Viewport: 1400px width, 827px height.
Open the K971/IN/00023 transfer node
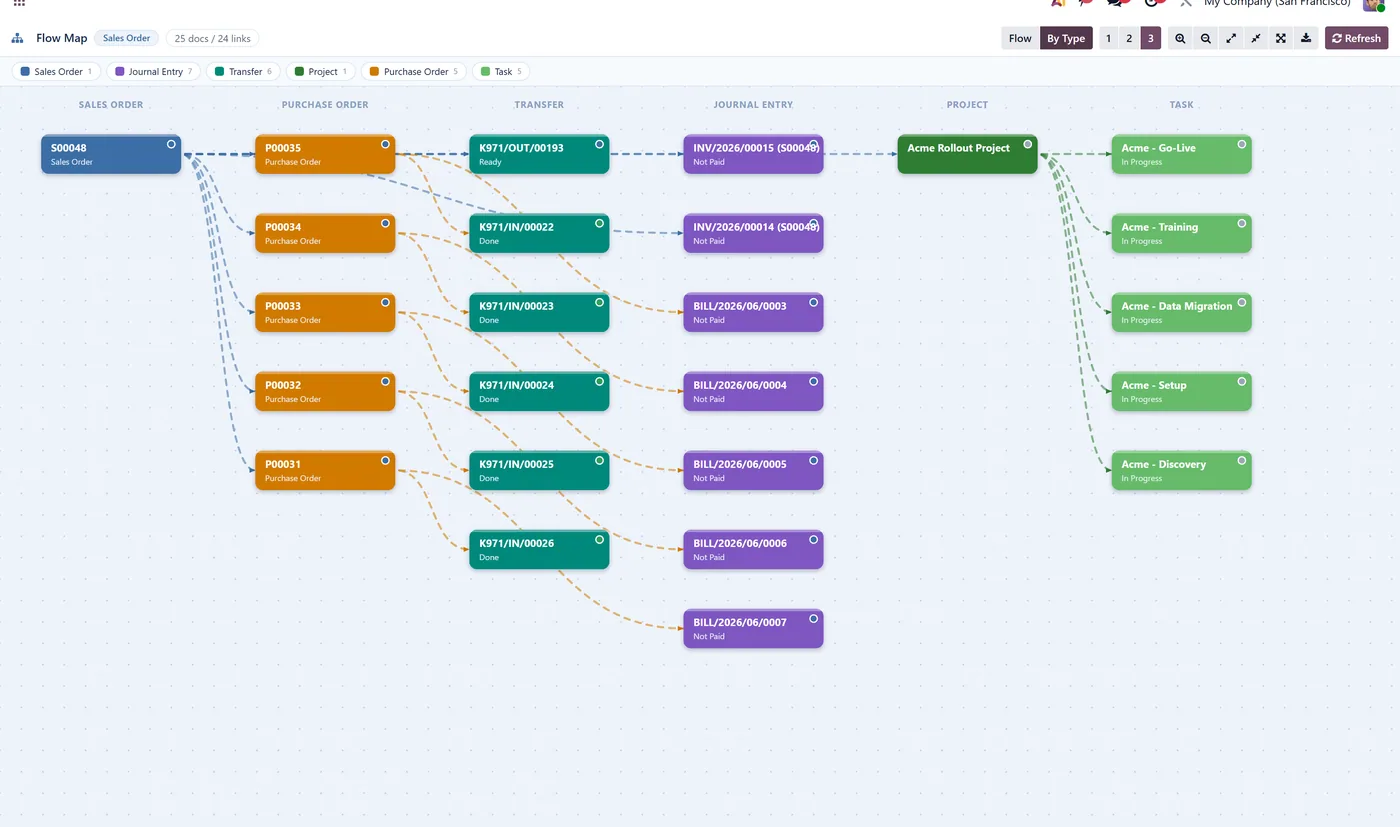click(539, 312)
